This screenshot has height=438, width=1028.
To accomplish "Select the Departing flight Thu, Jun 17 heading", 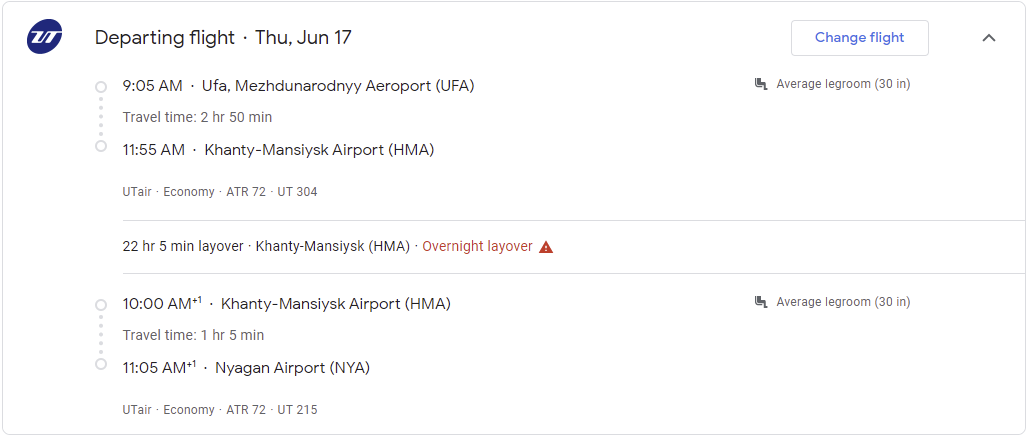I will click(223, 38).
